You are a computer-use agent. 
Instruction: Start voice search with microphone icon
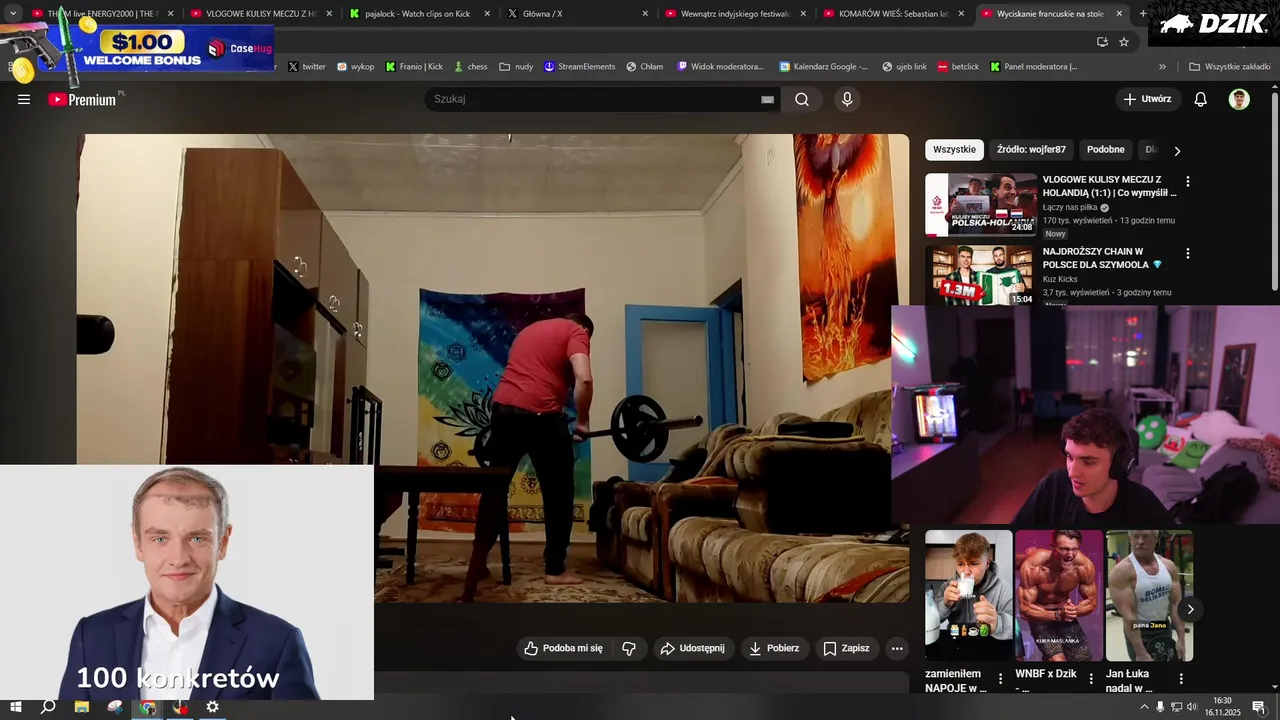pos(847,99)
